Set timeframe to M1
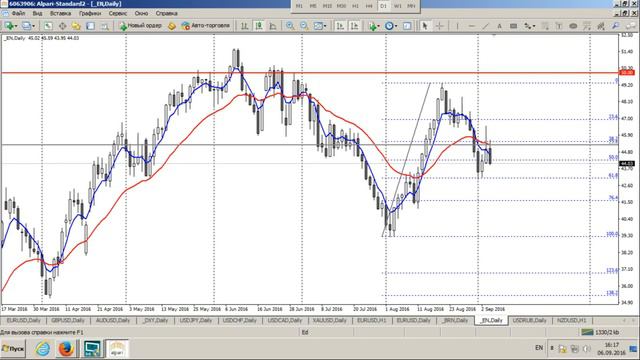 click(299, 6)
